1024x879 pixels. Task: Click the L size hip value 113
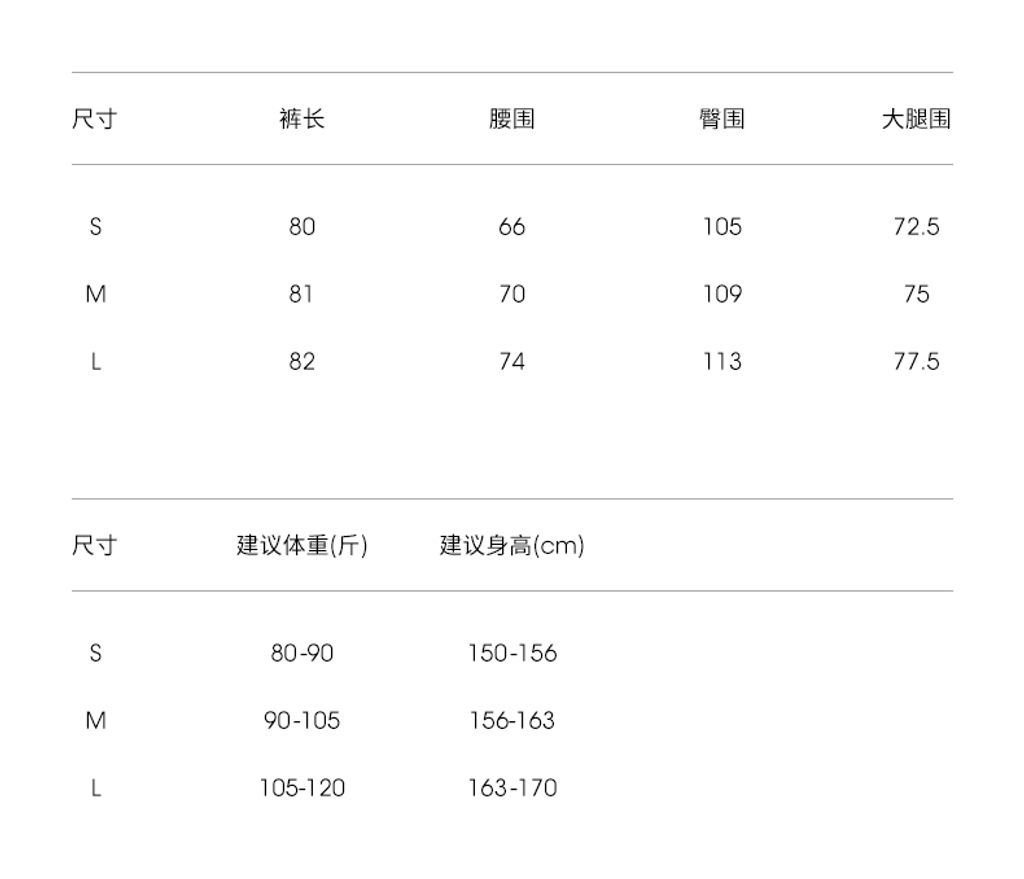(722, 361)
